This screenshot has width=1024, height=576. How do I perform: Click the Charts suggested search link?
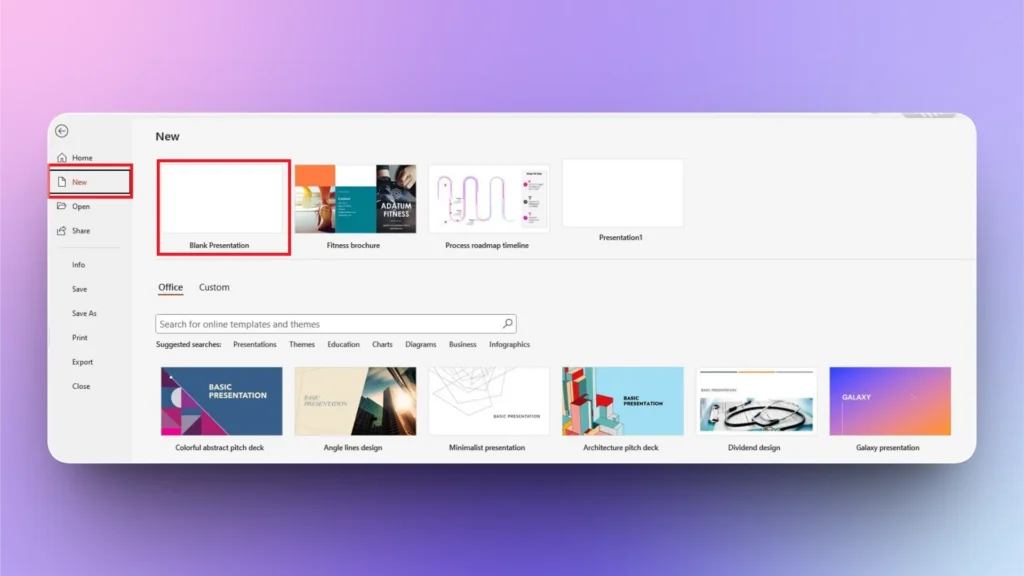point(382,344)
